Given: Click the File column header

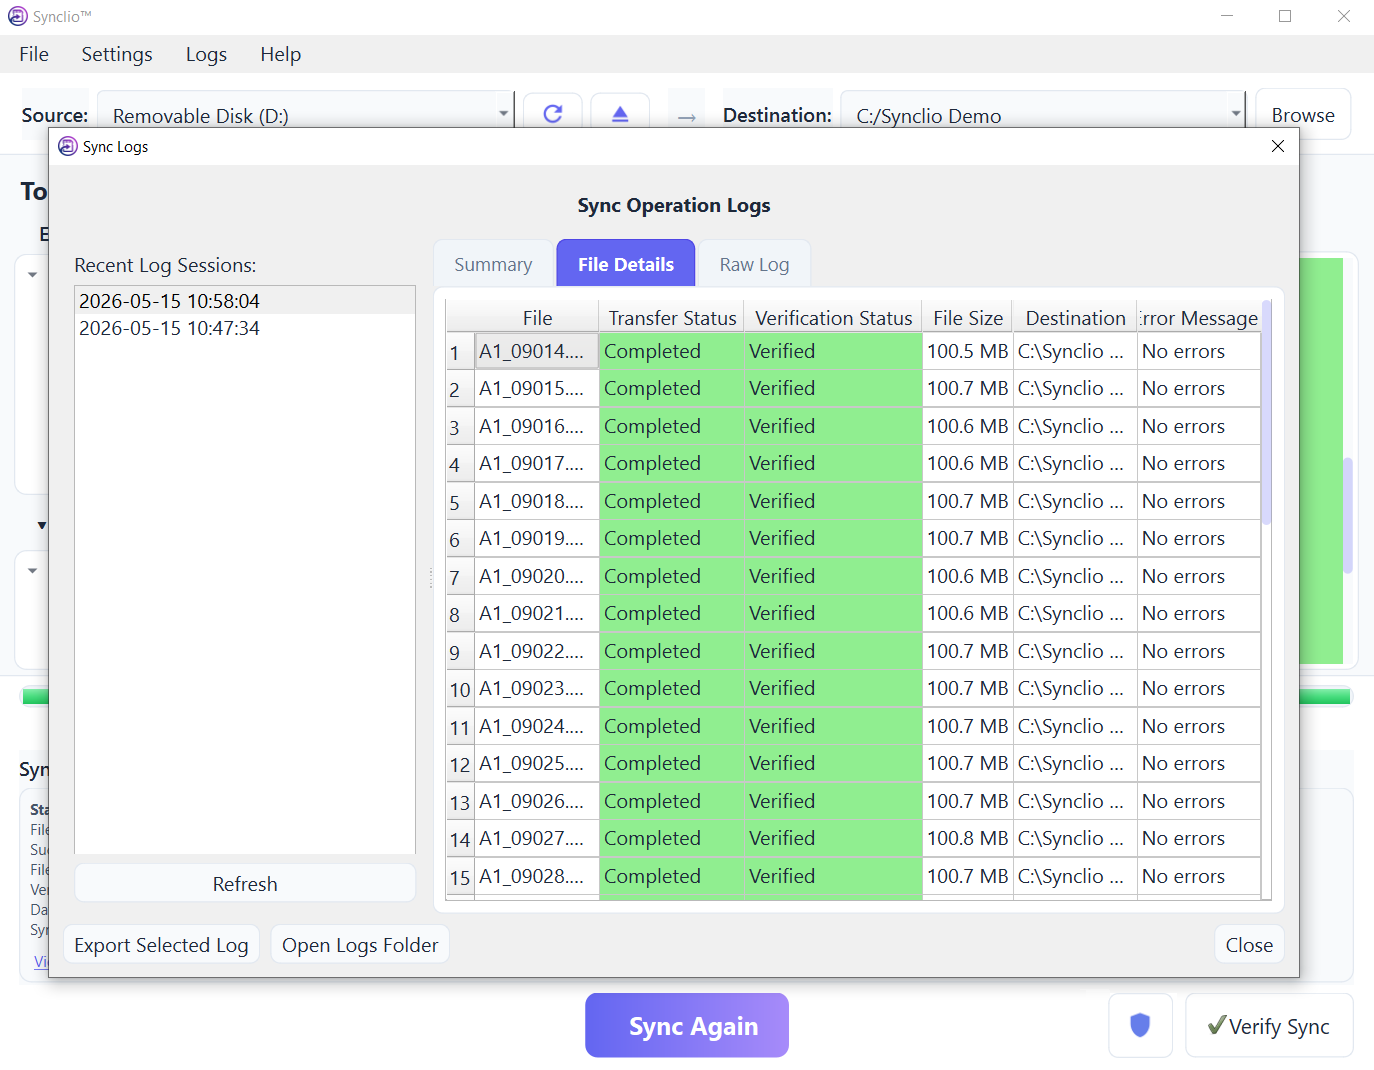Looking at the screenshot, I should tap(537, 318).
